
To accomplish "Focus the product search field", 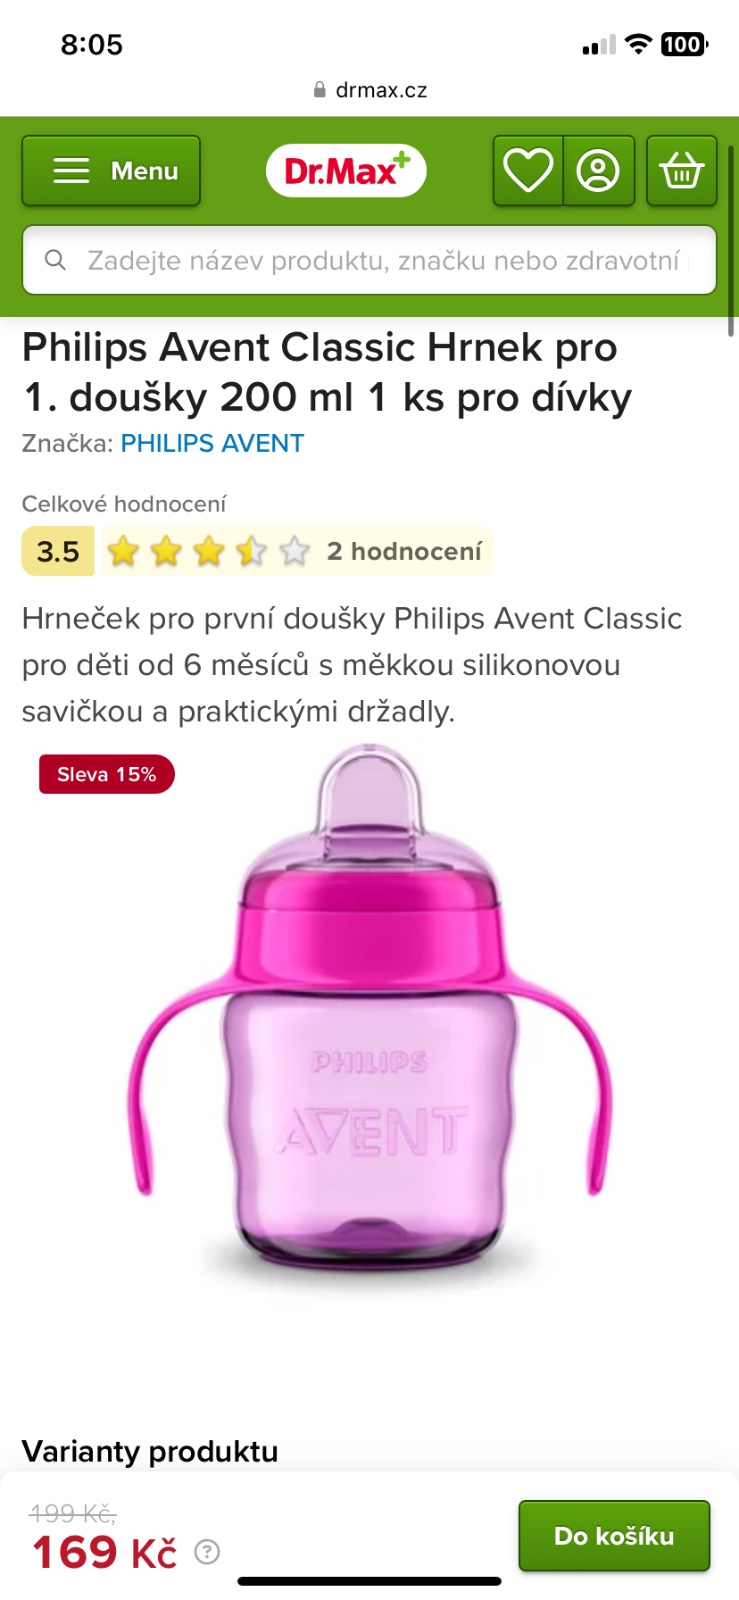I will point(369,260).
